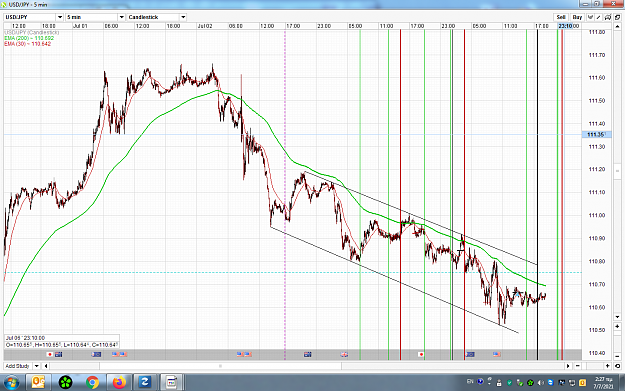Click the vertical zoom minus button
The height and width of the screenshot is (391, 625).
point(617,356)
